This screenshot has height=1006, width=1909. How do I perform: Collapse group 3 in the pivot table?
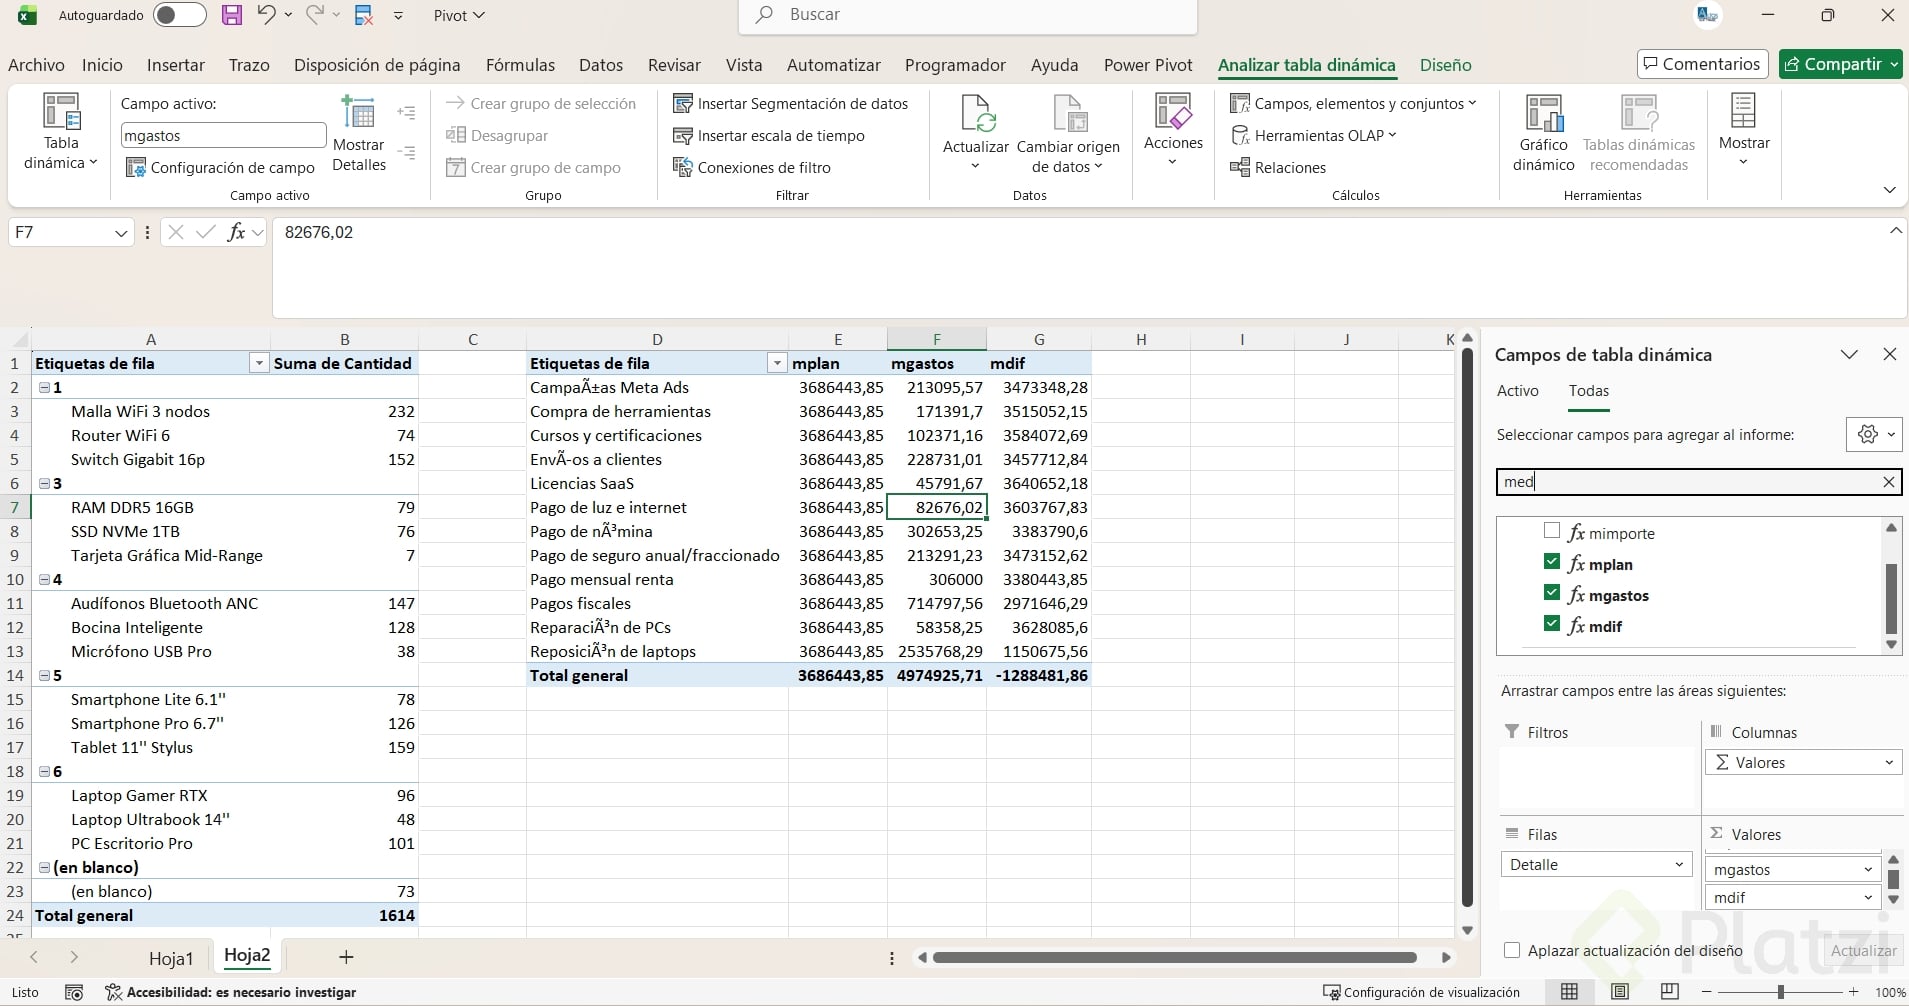pyautogui.click(x=44, y=483)
